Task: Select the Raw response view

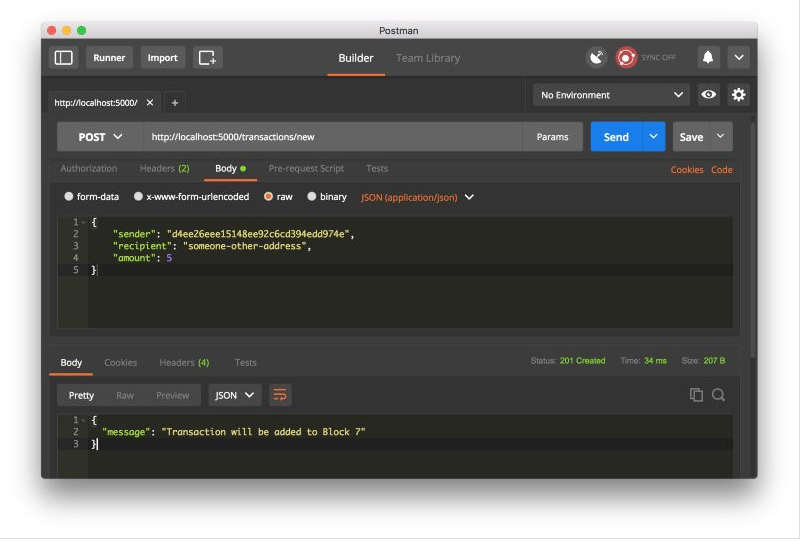Action: tap(125, 395)
